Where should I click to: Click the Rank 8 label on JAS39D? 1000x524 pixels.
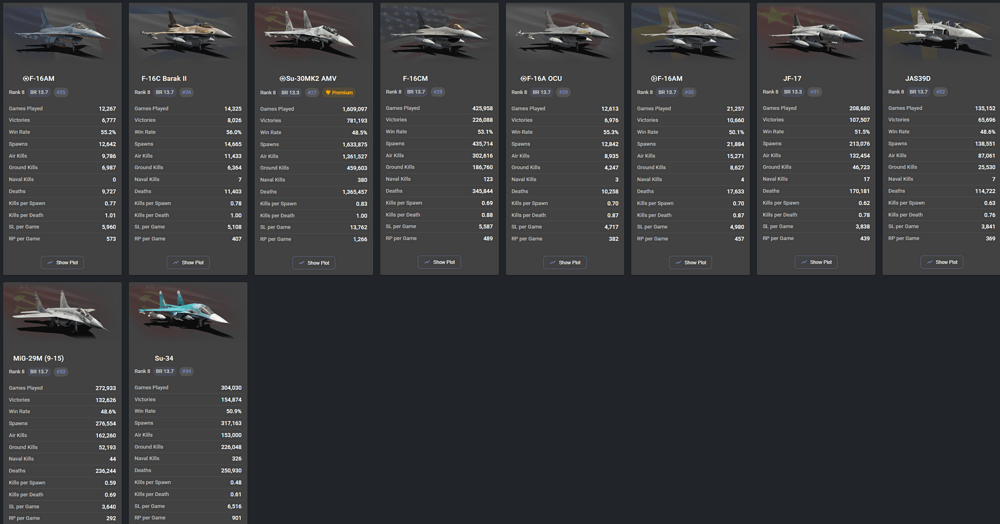[896, 92]
